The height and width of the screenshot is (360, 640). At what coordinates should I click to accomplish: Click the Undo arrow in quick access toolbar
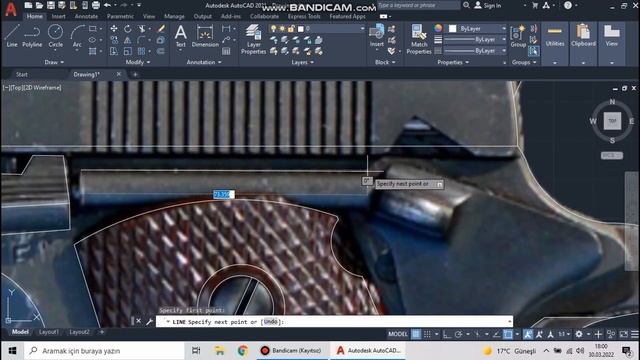pyautogui.click(x=107, y=5)
